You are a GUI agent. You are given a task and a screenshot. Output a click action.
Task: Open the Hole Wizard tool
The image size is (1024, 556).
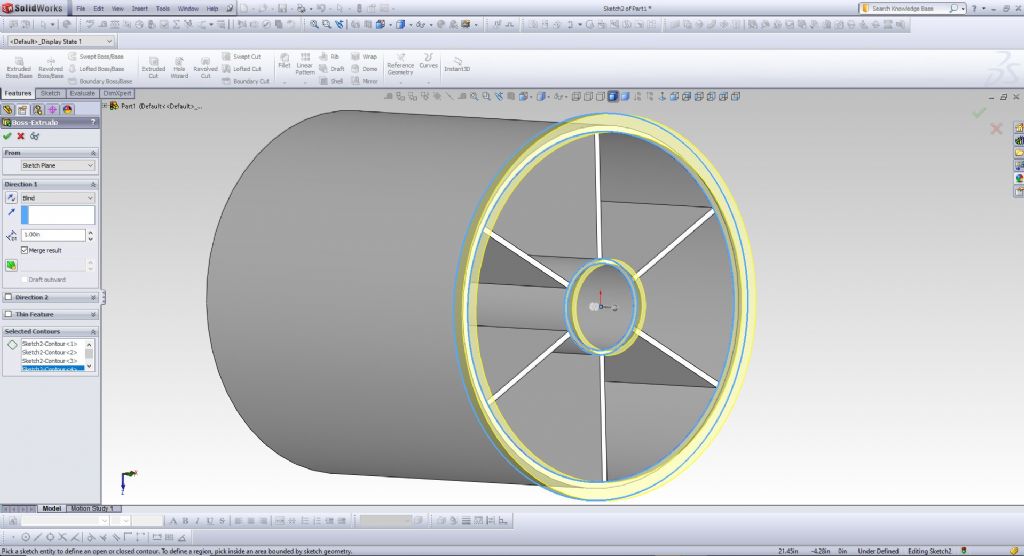[179, 67]
